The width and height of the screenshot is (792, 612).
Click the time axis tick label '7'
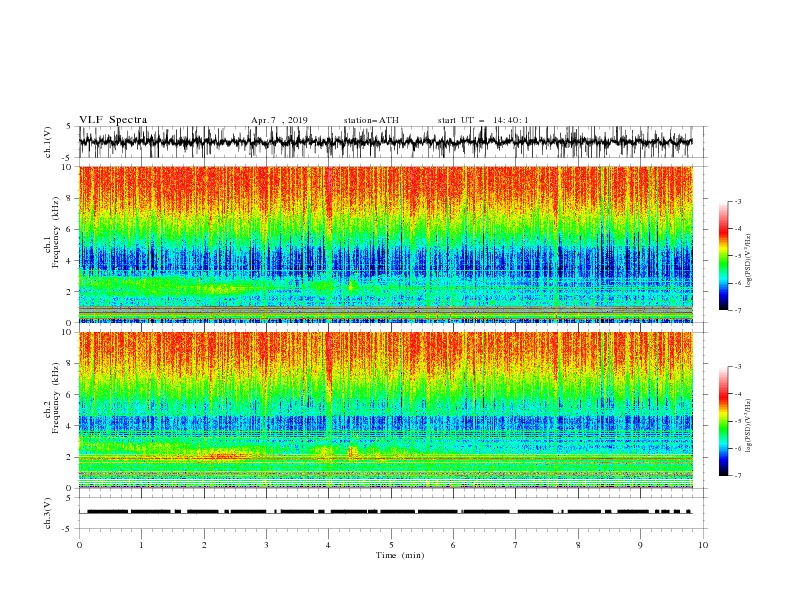click(x=515, y=545)
